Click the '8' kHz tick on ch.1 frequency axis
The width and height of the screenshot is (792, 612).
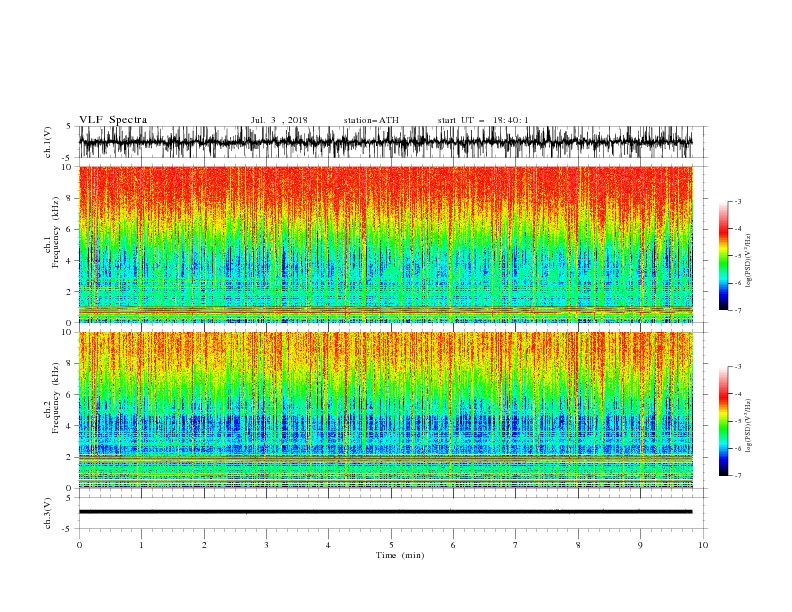70,198
